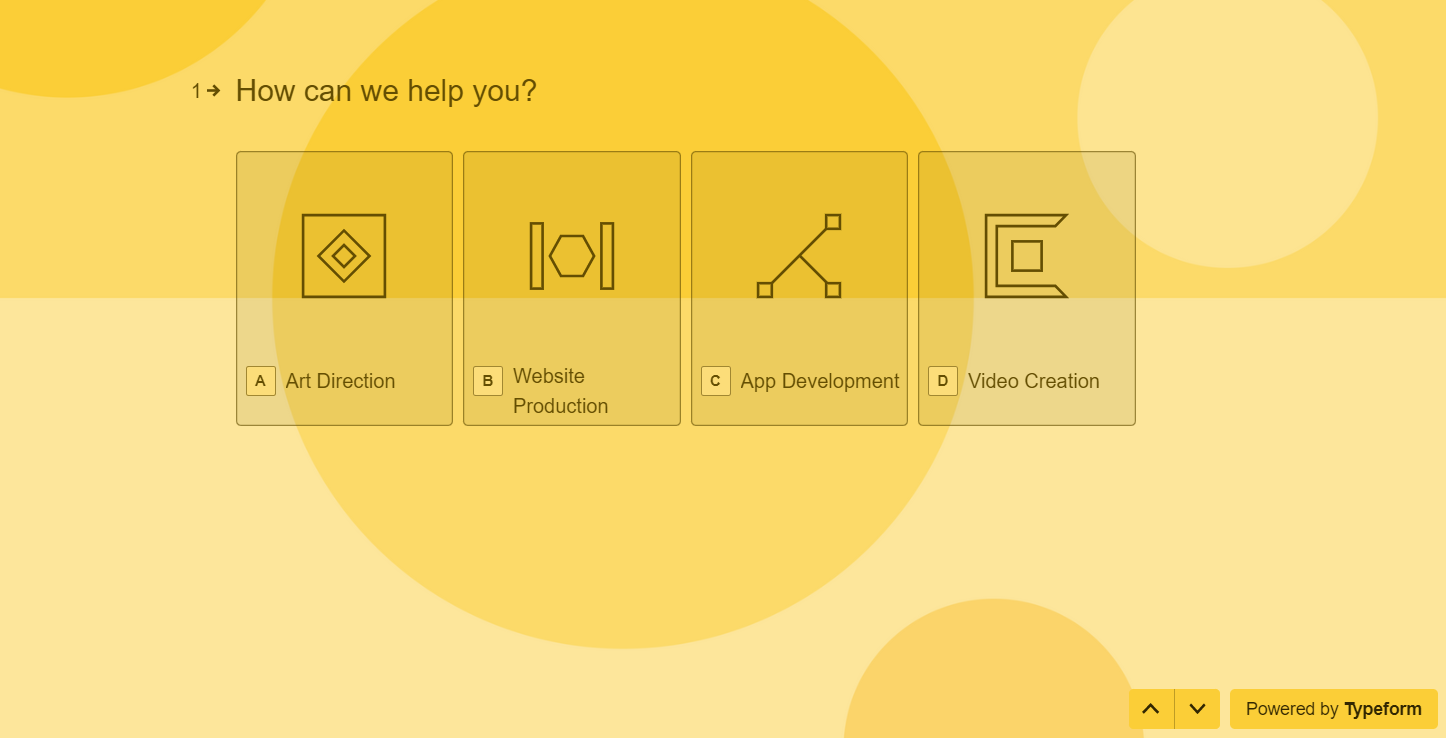Go to previous question with up chevron
Image resolution: width=1446 pixels, height=738 pixels.
pos(1151,709)
